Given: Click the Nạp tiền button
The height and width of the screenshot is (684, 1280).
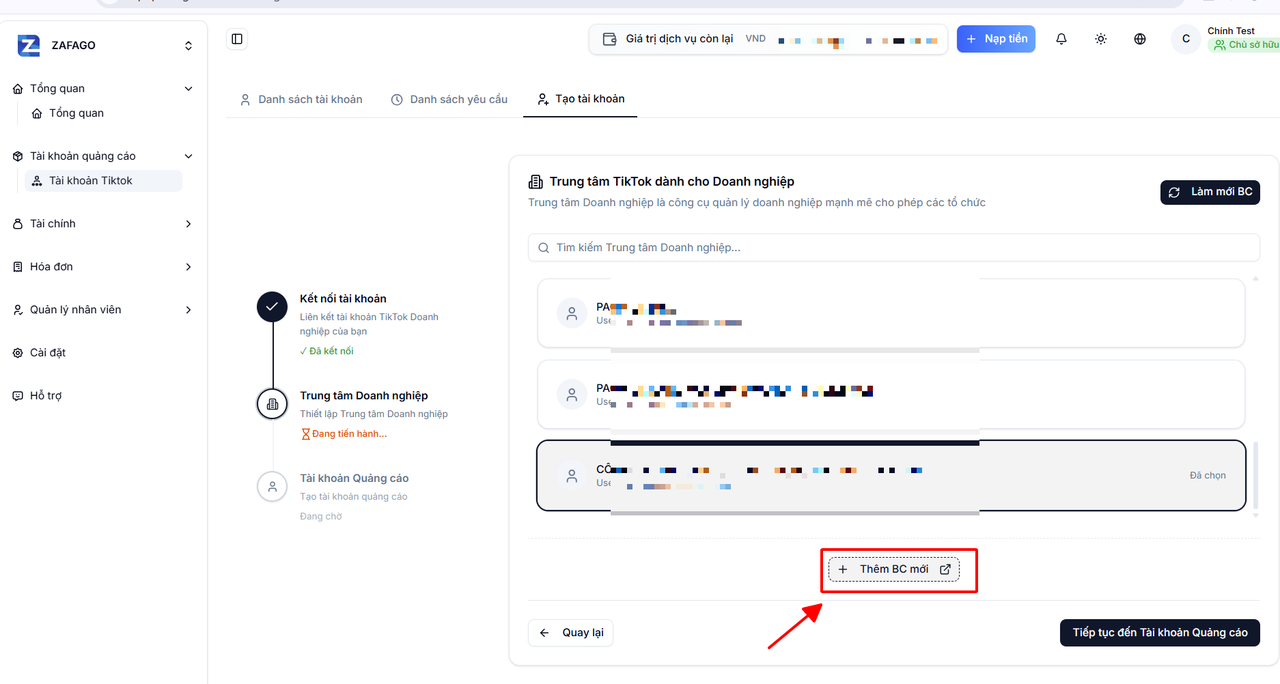Looking at the screenshot, I should [x=996, y=39].
